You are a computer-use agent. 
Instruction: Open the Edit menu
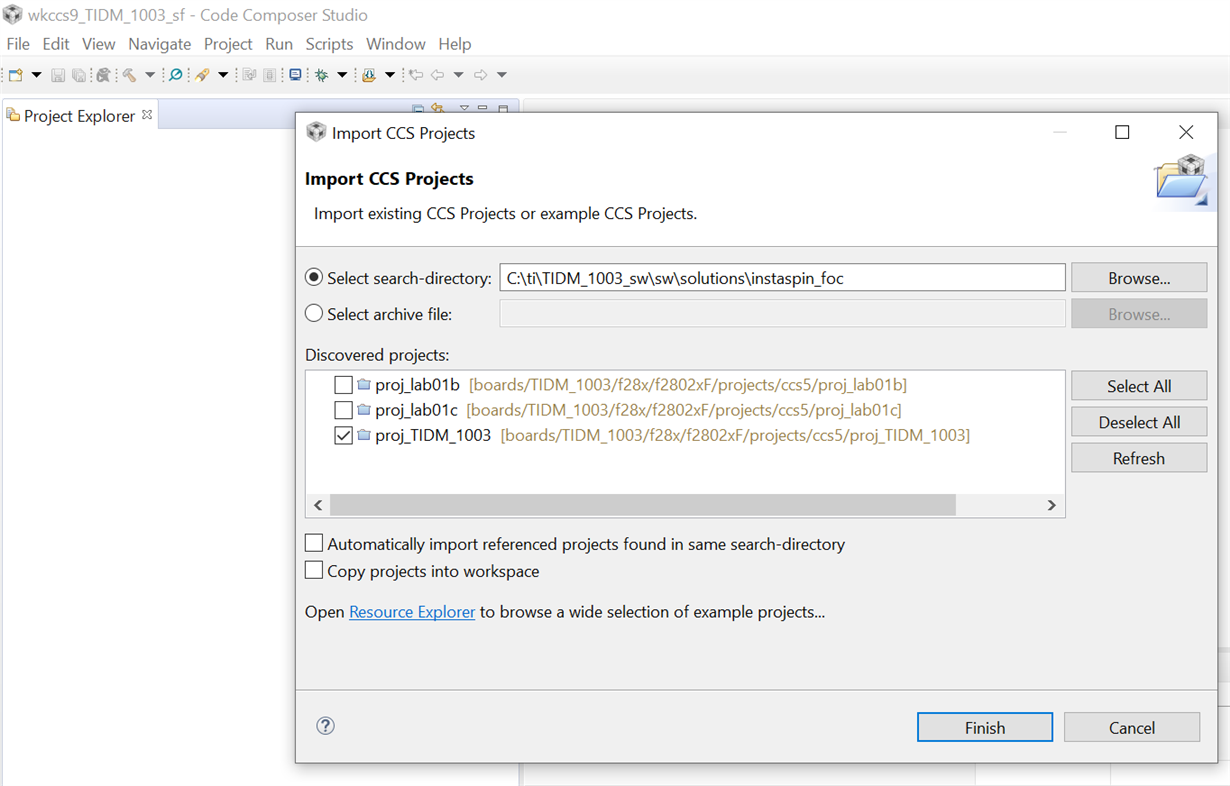tap(56, 44)
